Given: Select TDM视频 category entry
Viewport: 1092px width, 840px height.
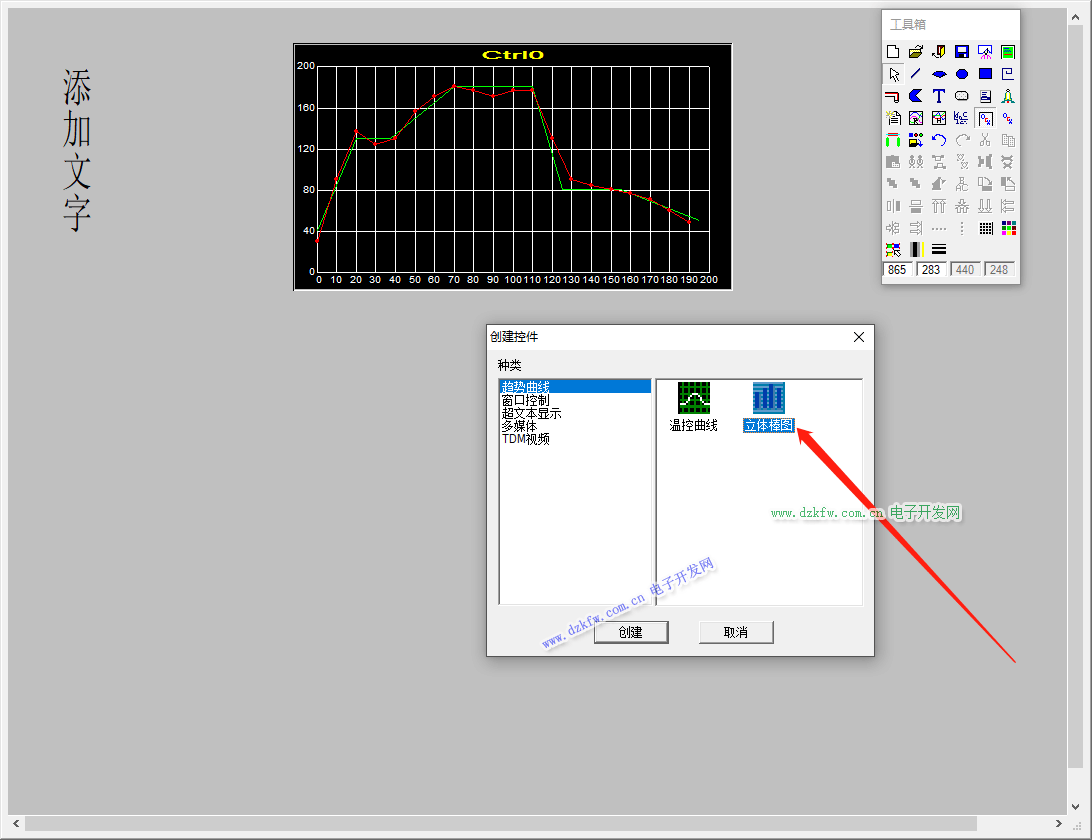Looking at the screenshot, I should tap(525, 439).
